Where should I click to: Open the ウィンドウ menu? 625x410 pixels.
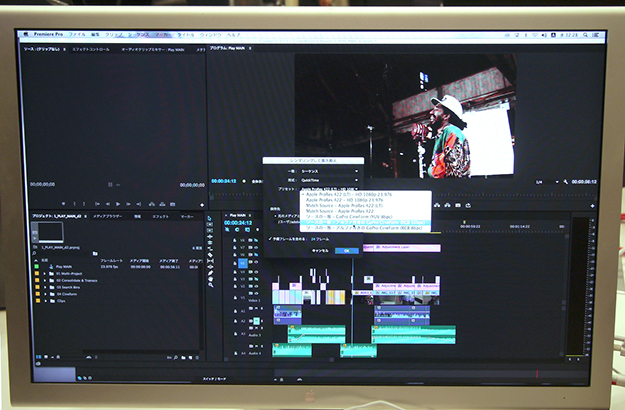(210, 35)
